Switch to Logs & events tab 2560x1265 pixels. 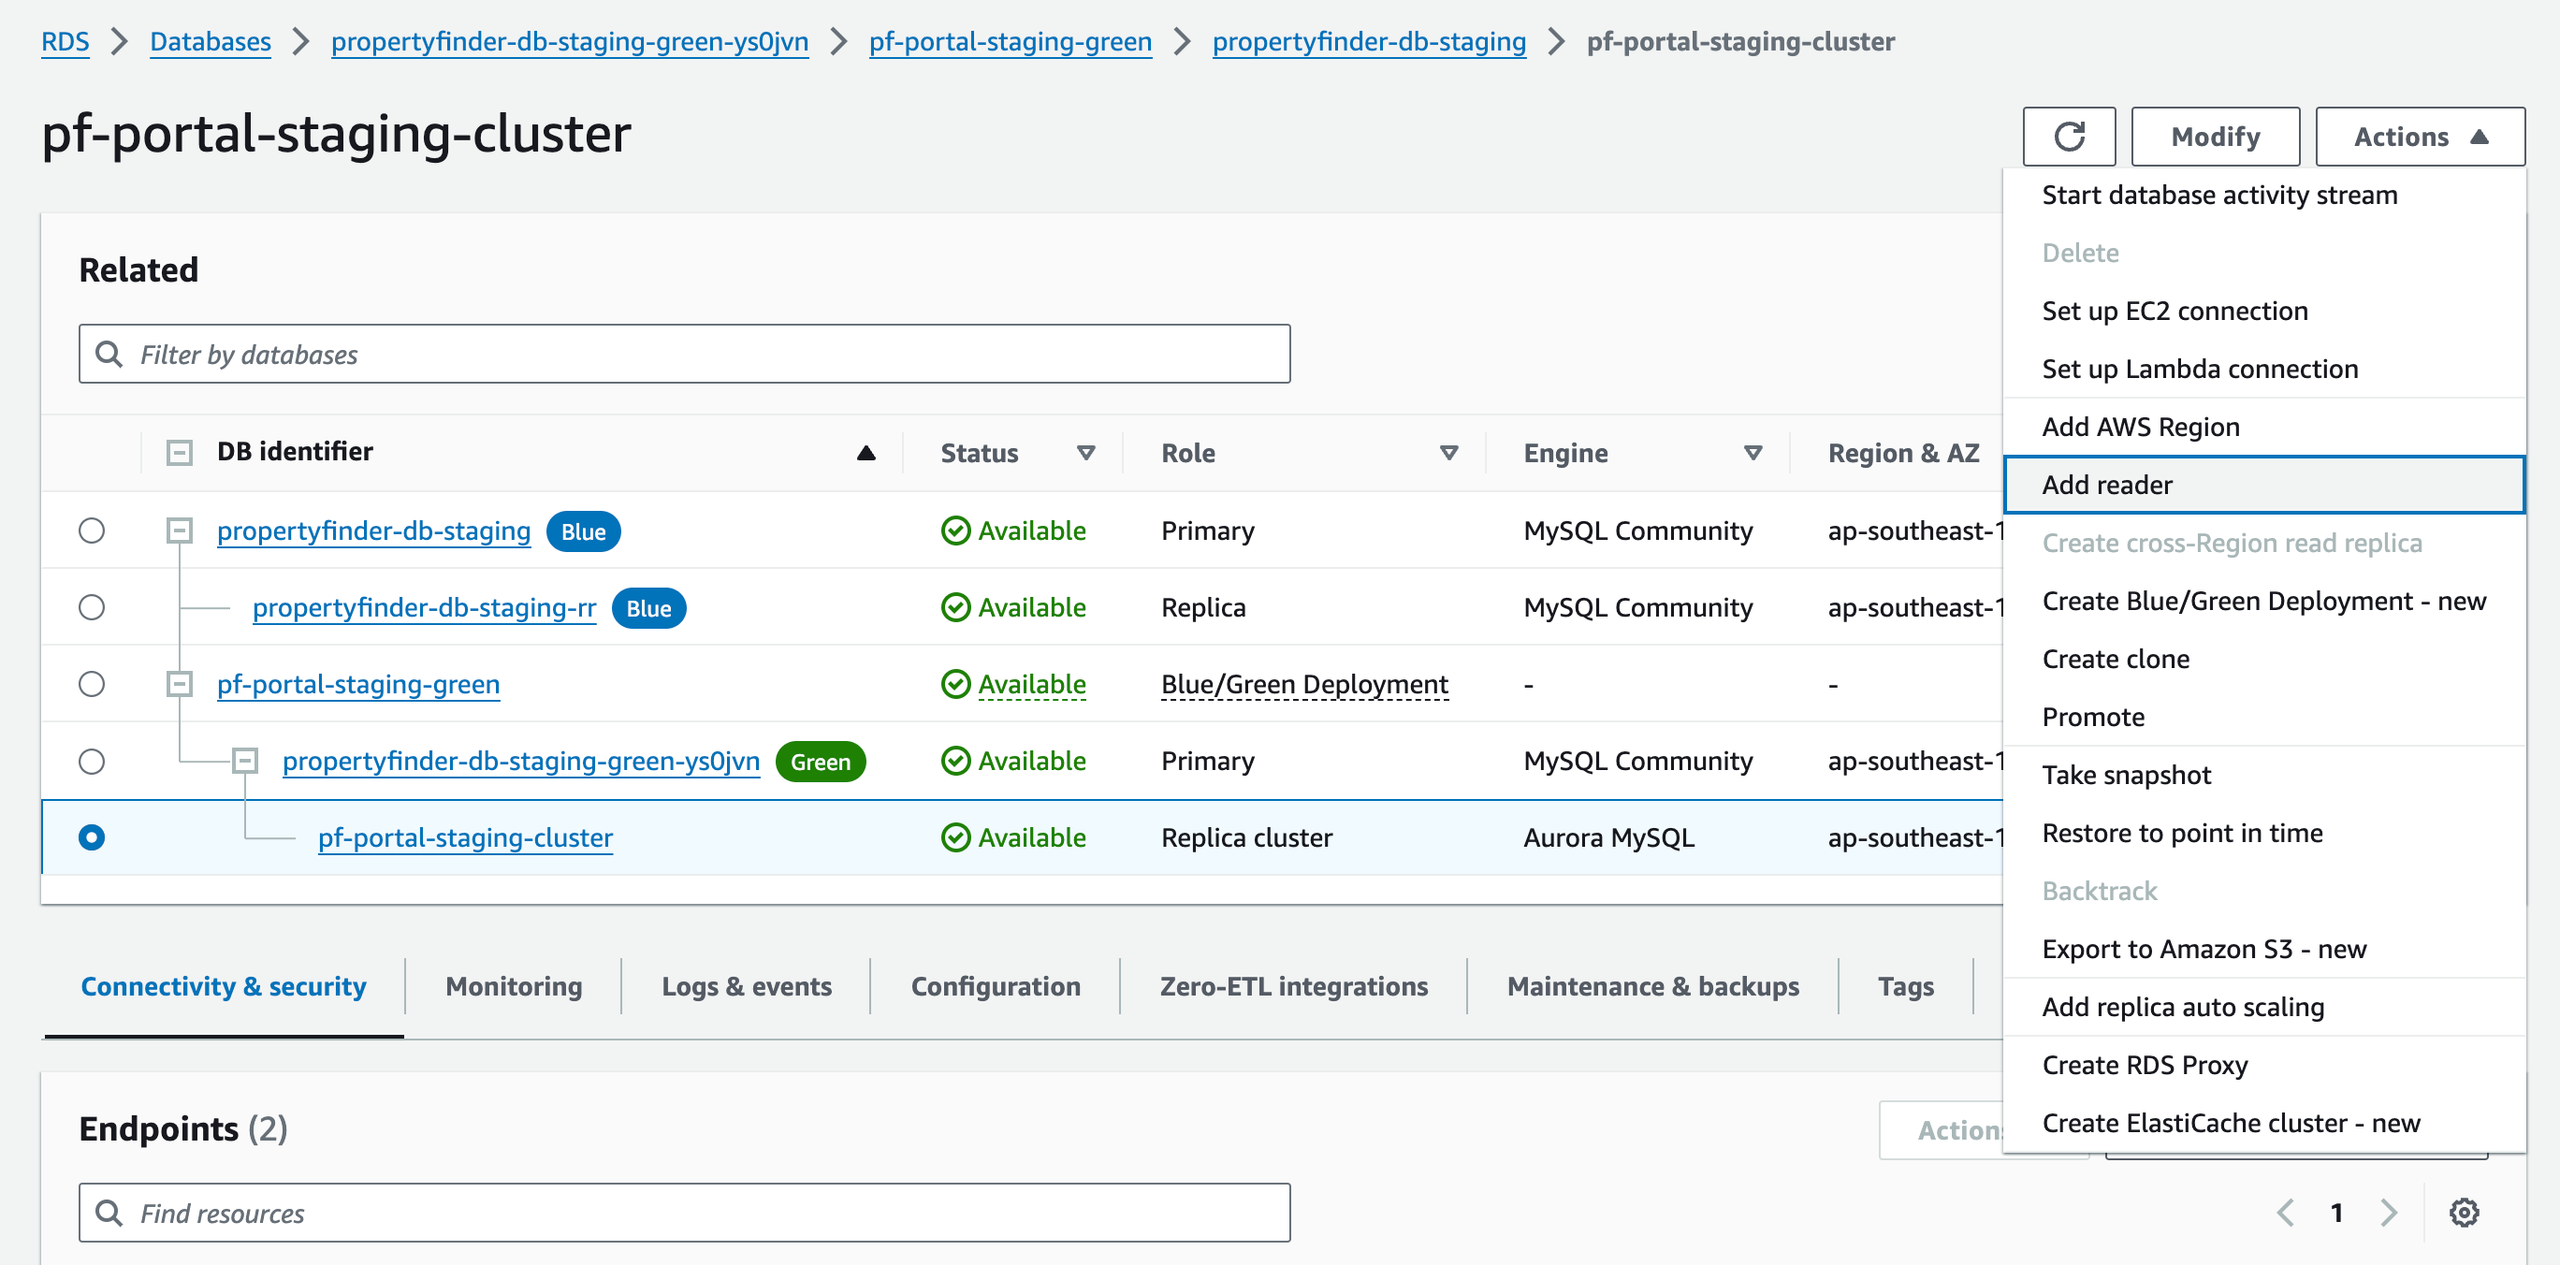(x=746, y=986)
